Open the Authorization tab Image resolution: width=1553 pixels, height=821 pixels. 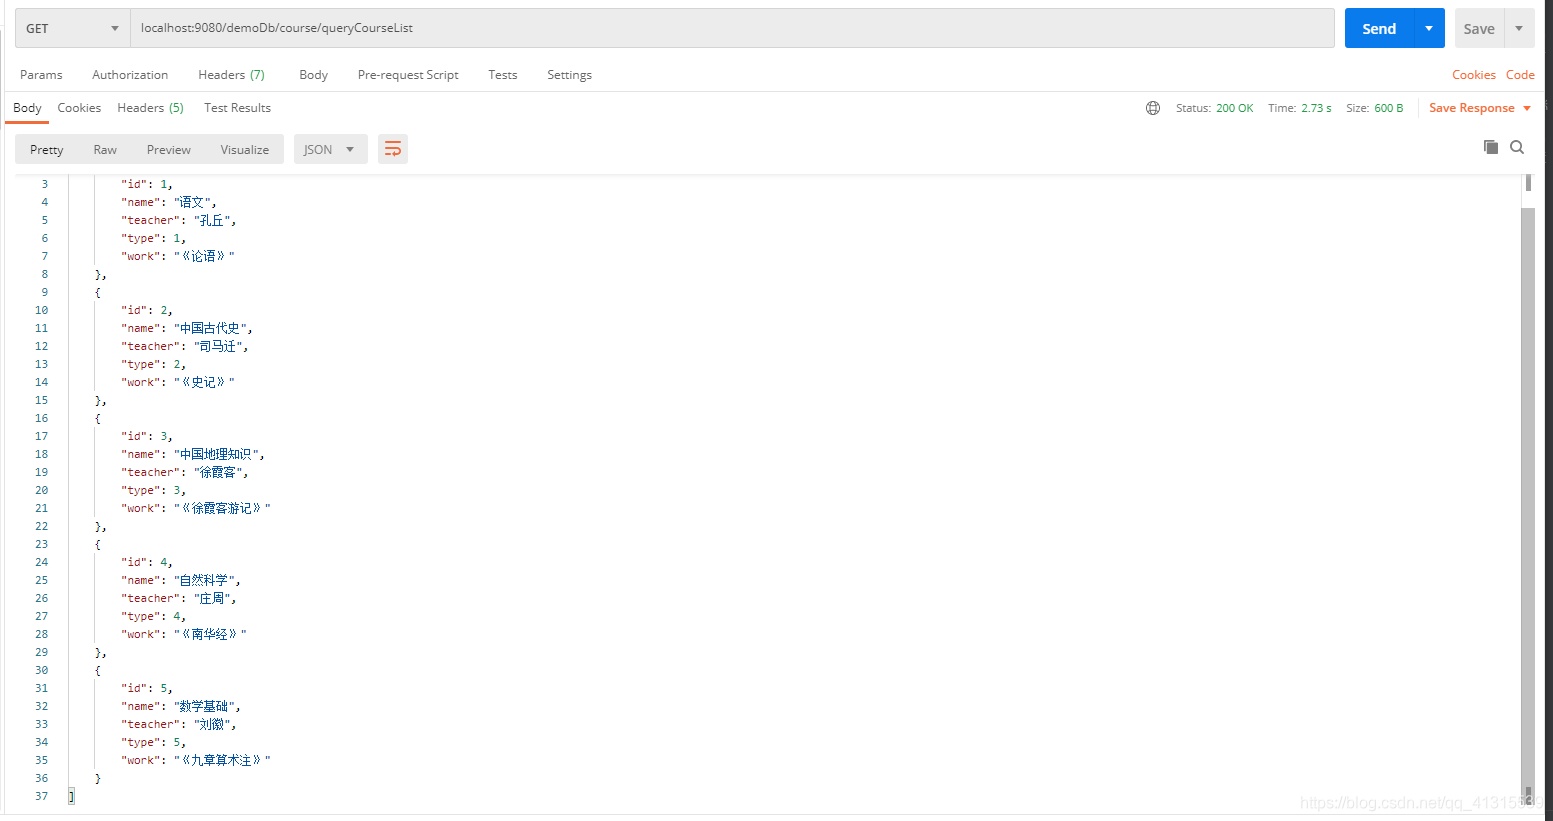(x=129, y=74)
